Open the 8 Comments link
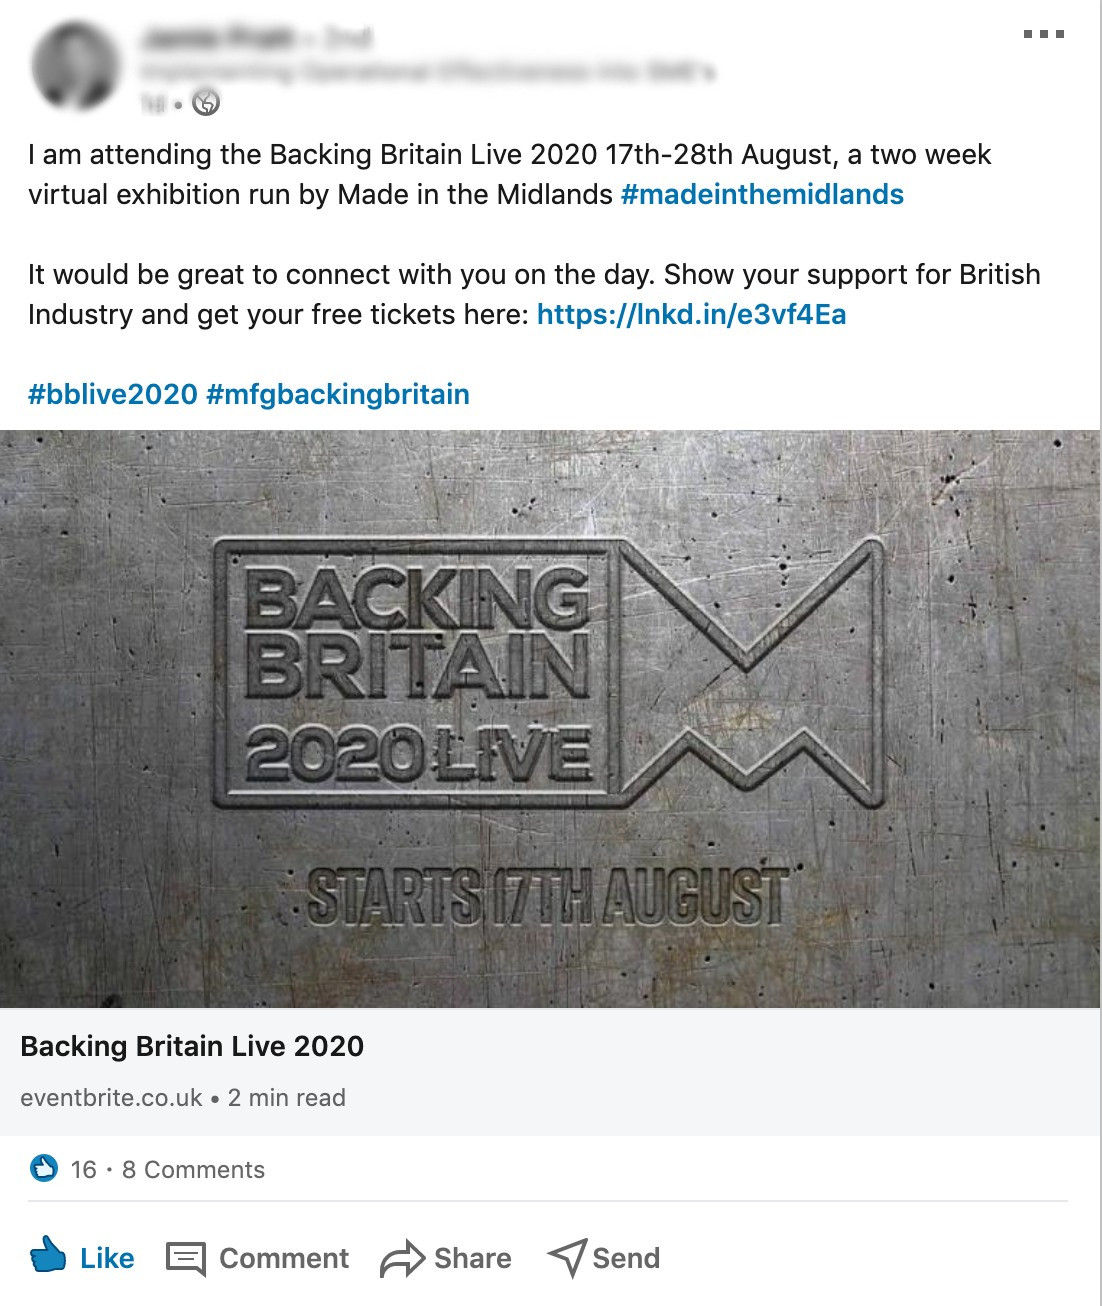Image resolution: width=1102 pixels, height=1306 pixels. coord(193,1170)
